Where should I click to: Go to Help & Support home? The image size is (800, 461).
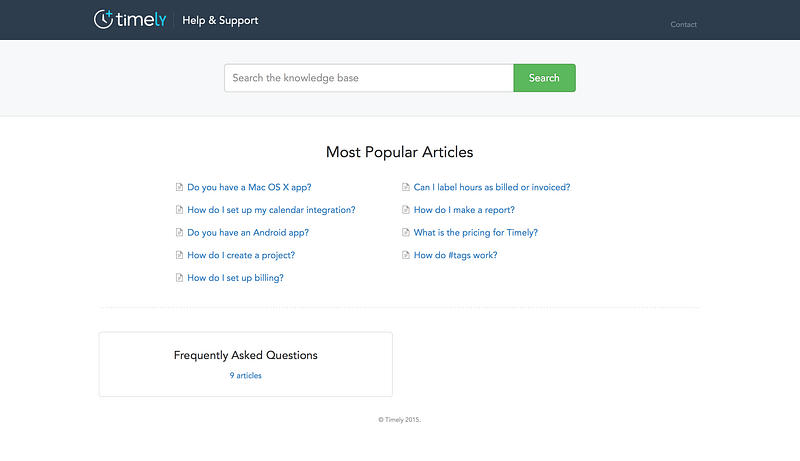(x=220, y=20)
